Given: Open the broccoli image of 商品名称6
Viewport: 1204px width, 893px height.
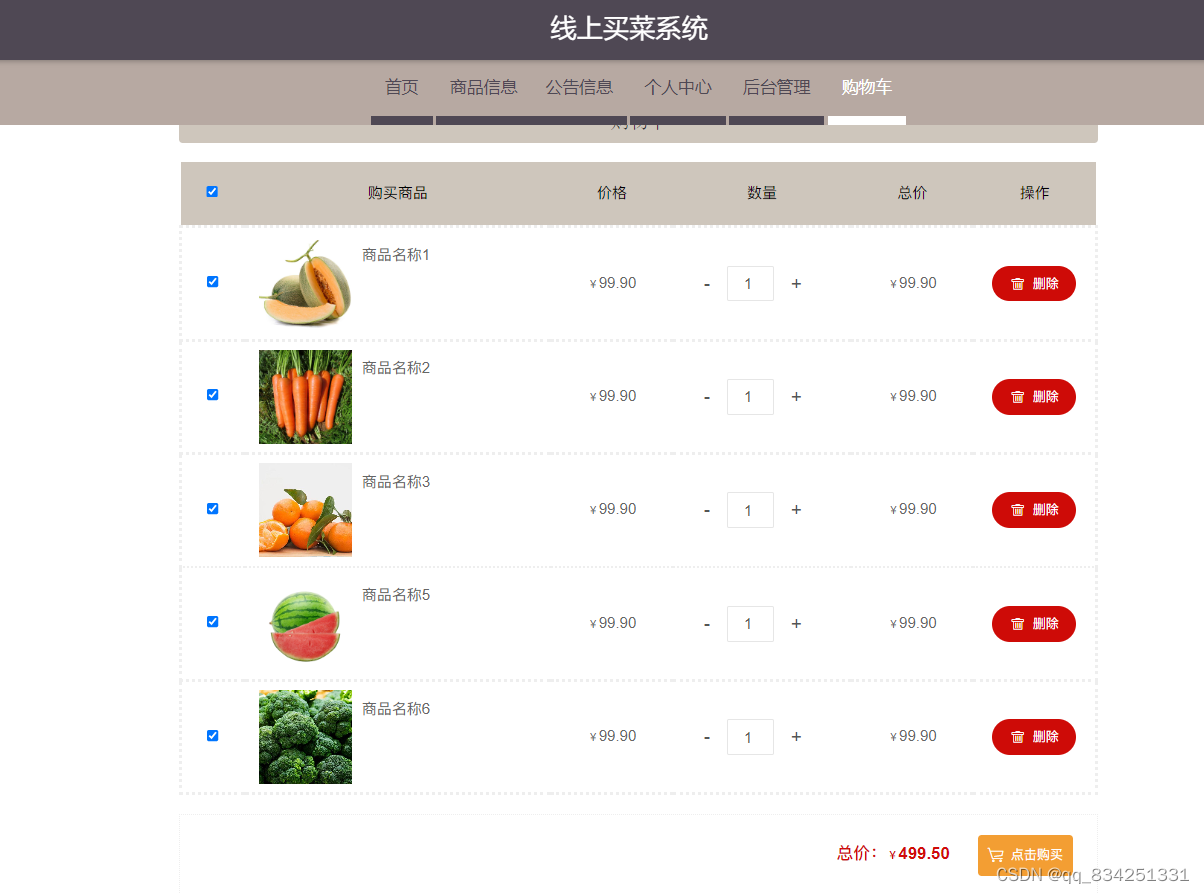Looking at the screenshot, I should tap(305, 737).
